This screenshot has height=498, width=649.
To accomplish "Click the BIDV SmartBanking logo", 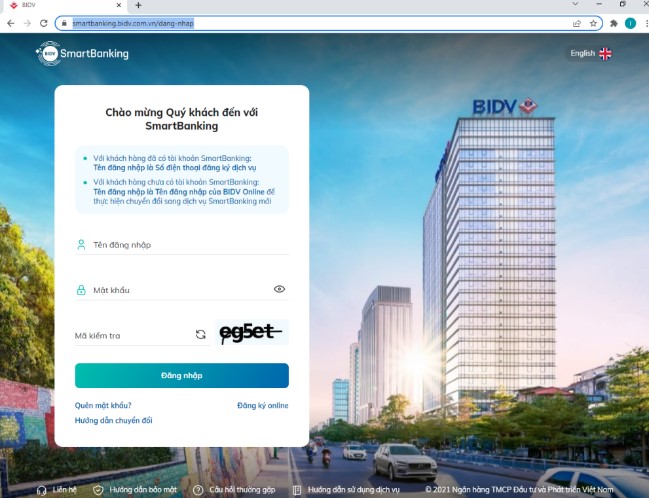I will (82, 53).
